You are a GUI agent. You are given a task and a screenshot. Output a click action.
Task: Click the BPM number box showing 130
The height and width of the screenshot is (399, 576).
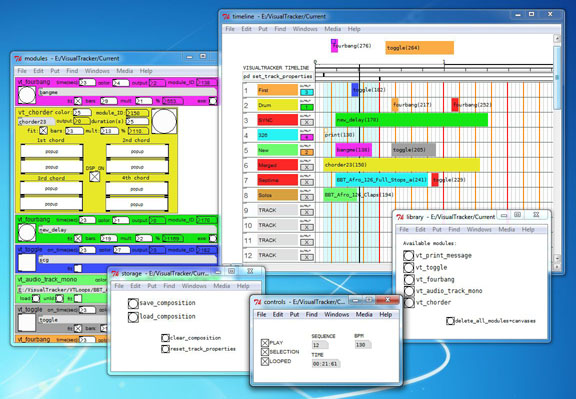click(x=363, y=345)
